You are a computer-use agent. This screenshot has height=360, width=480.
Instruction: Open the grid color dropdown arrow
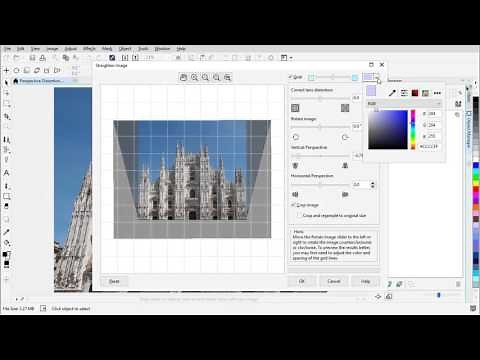[x=377, y=77]
